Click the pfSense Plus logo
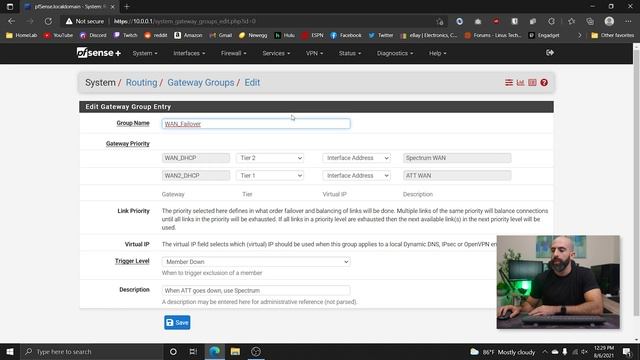The image size is (640, 360). pyautogui.click(x=98, y=53)
